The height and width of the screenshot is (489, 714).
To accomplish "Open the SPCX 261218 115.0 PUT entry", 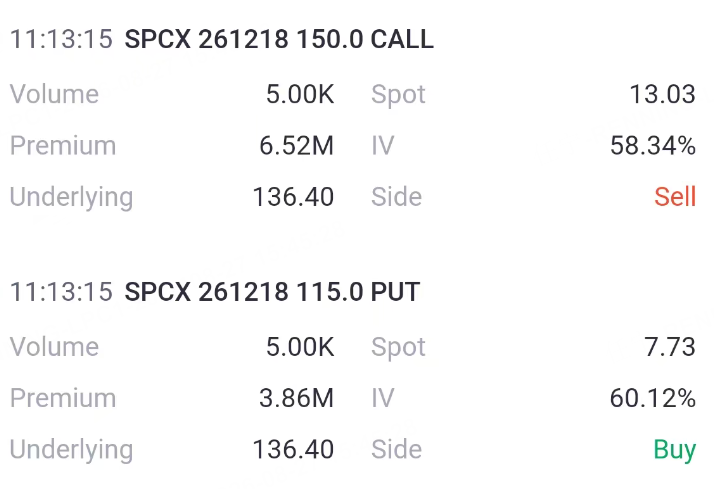I will [x=272, y=292].
